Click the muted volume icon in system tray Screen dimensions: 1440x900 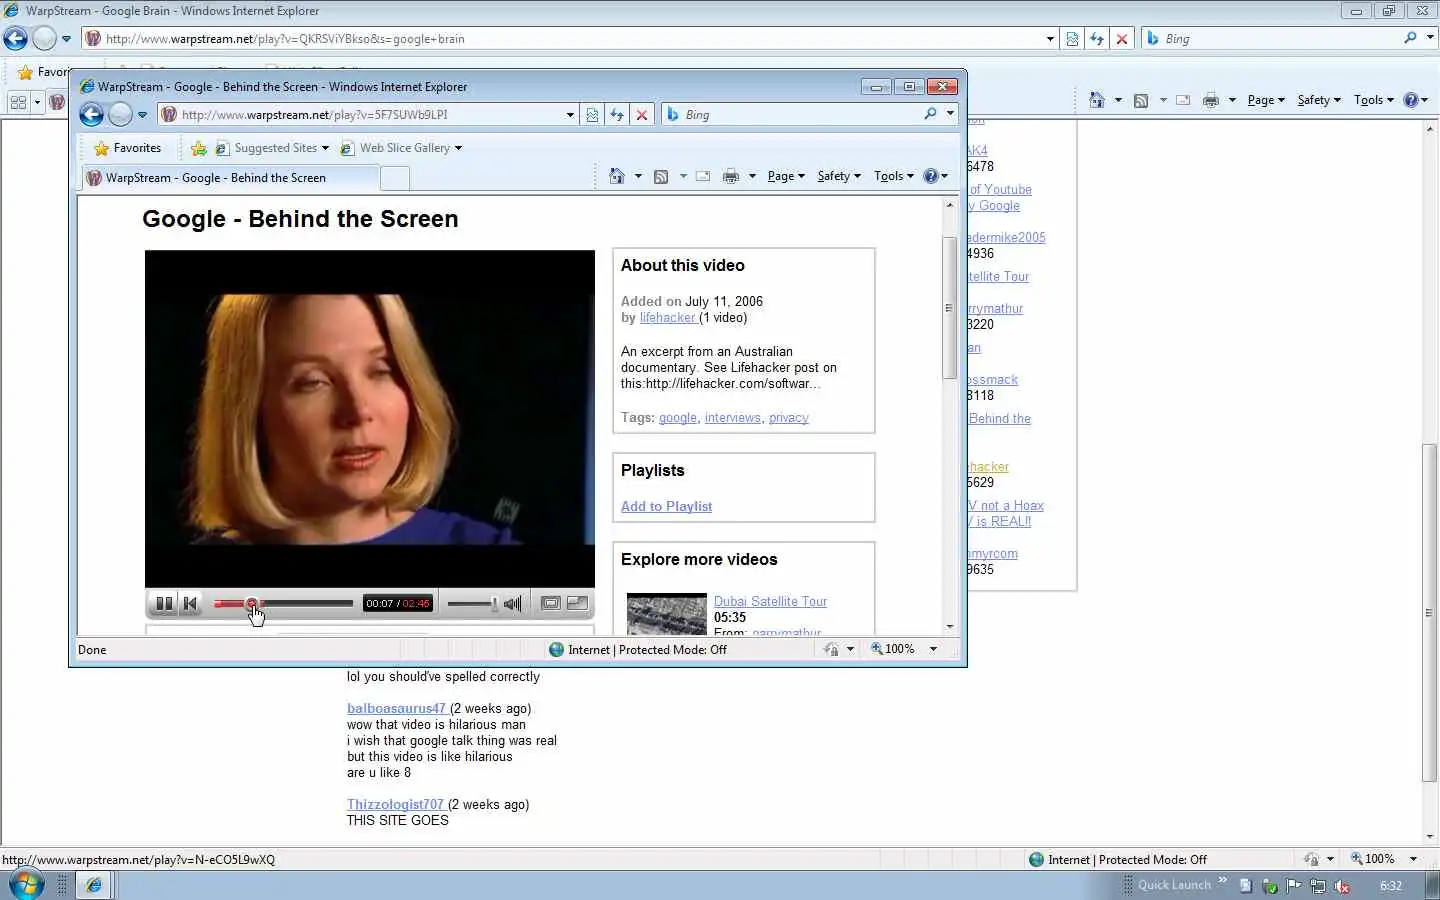1342,886
